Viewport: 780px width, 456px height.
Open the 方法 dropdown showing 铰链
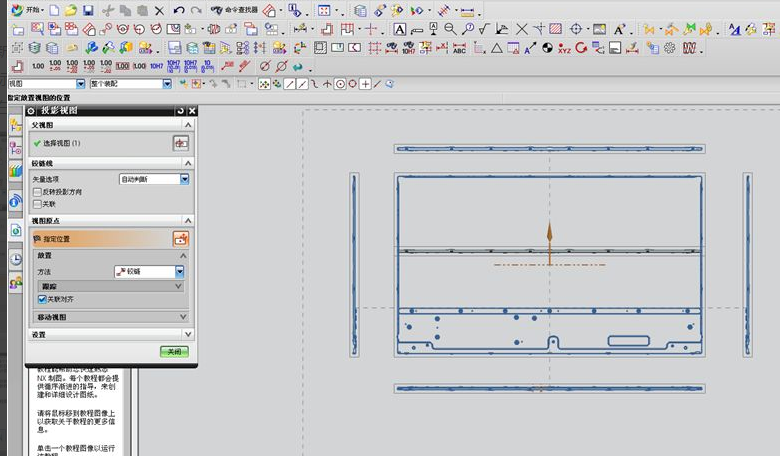click(x=180, y=271)
